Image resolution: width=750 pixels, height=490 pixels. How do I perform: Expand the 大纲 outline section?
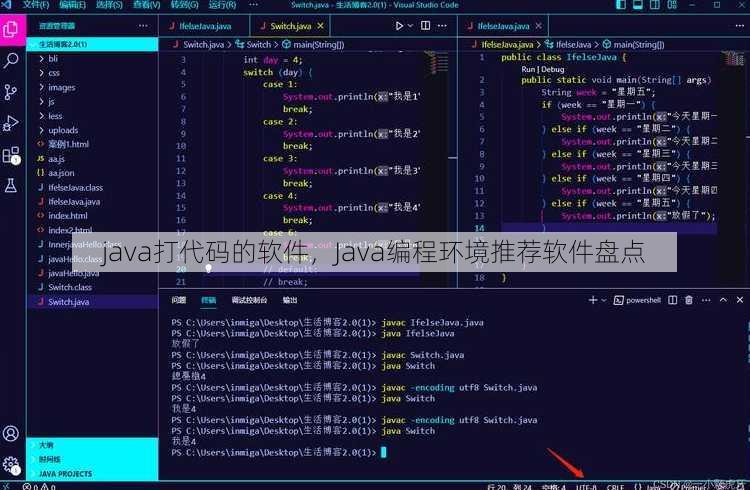tap(92, 445)
